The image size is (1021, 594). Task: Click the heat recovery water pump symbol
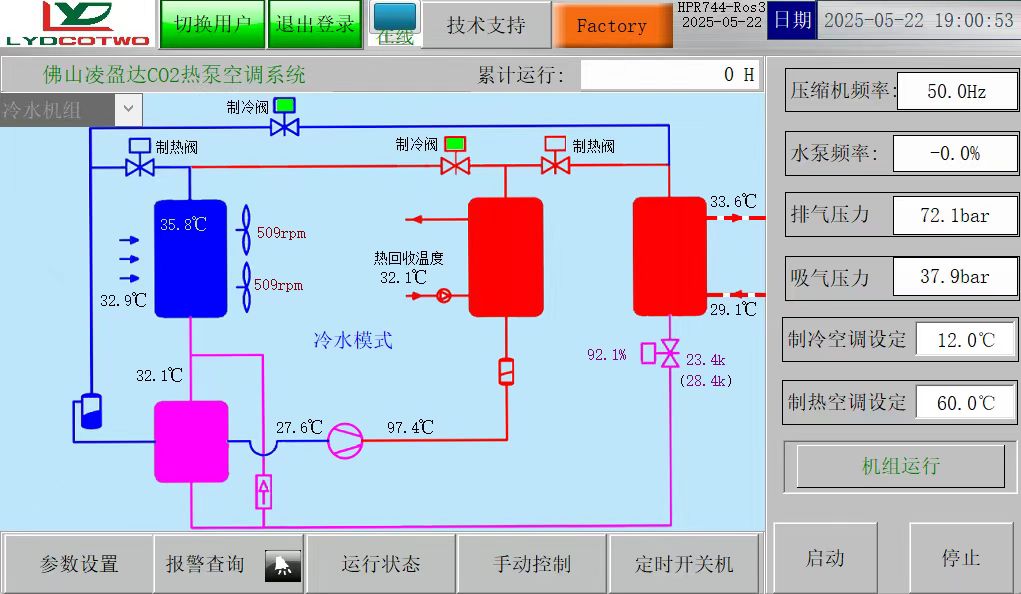[443, 296]
